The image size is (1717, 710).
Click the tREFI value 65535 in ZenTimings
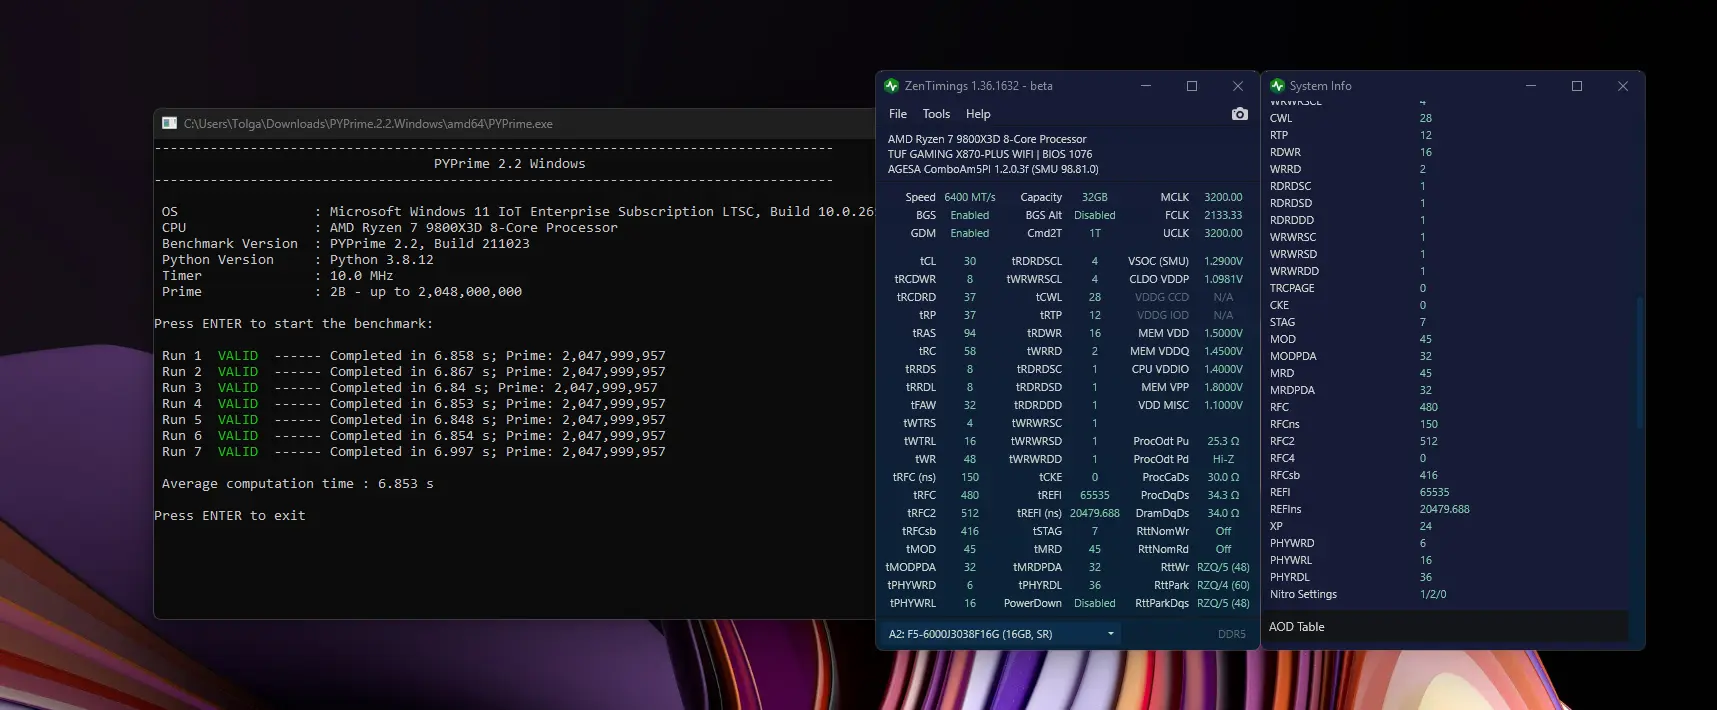[1095, 495]
